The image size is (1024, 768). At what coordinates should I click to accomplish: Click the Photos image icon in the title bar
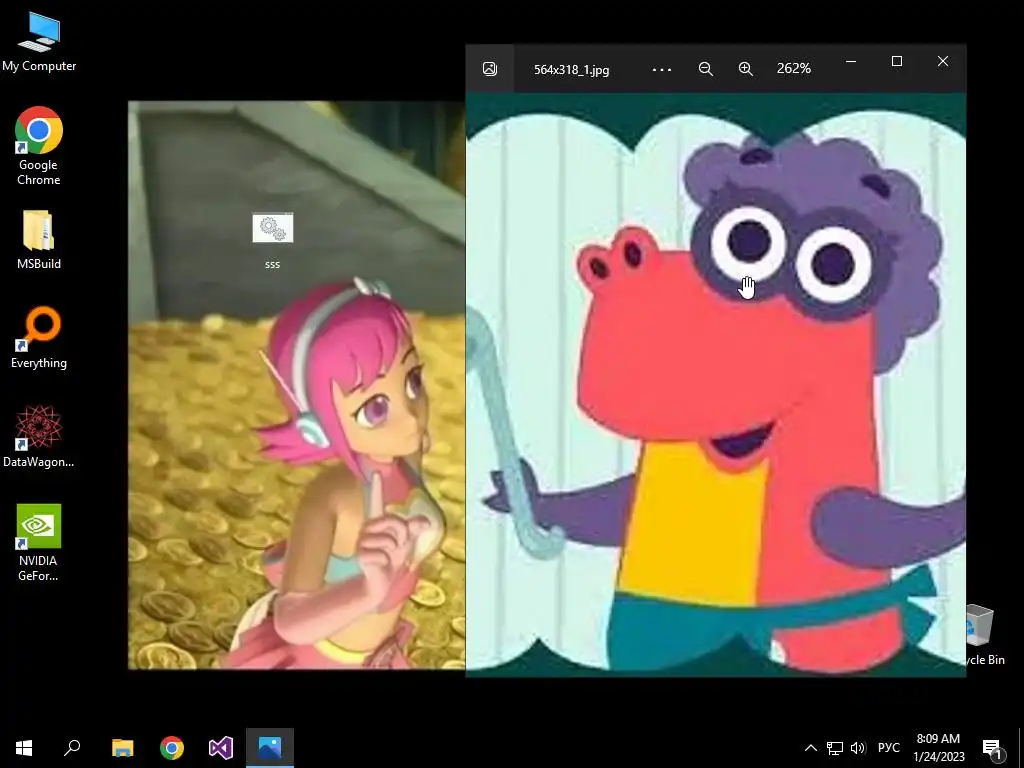pos(490,69)
